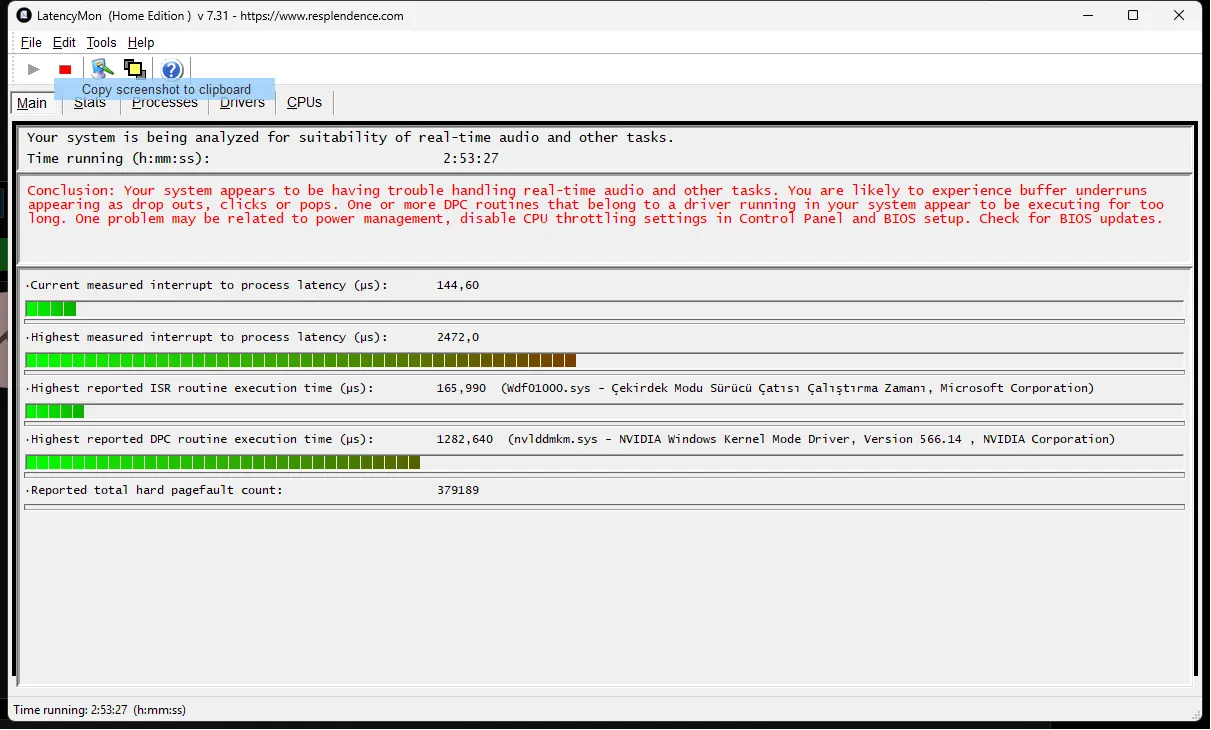The image size is (1211, 730).
Task: Switch to the Processes tab
Action: (x=165, y=102)
